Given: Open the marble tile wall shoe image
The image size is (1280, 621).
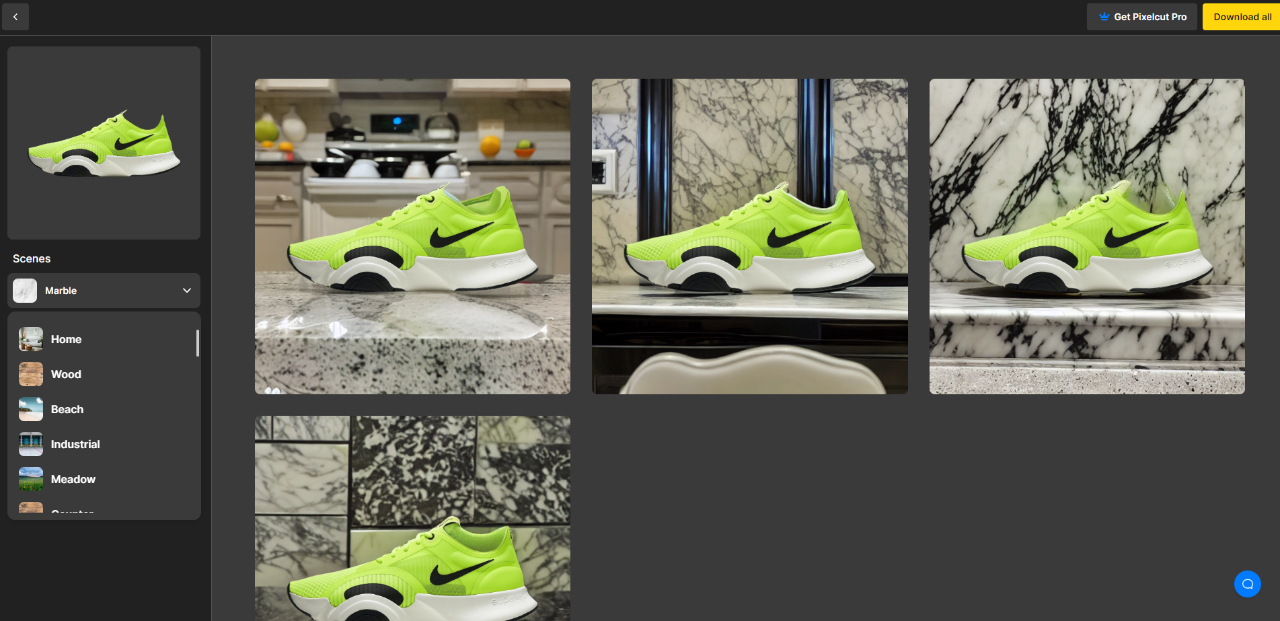Looking at the screenshot, I should pos(413,518).
